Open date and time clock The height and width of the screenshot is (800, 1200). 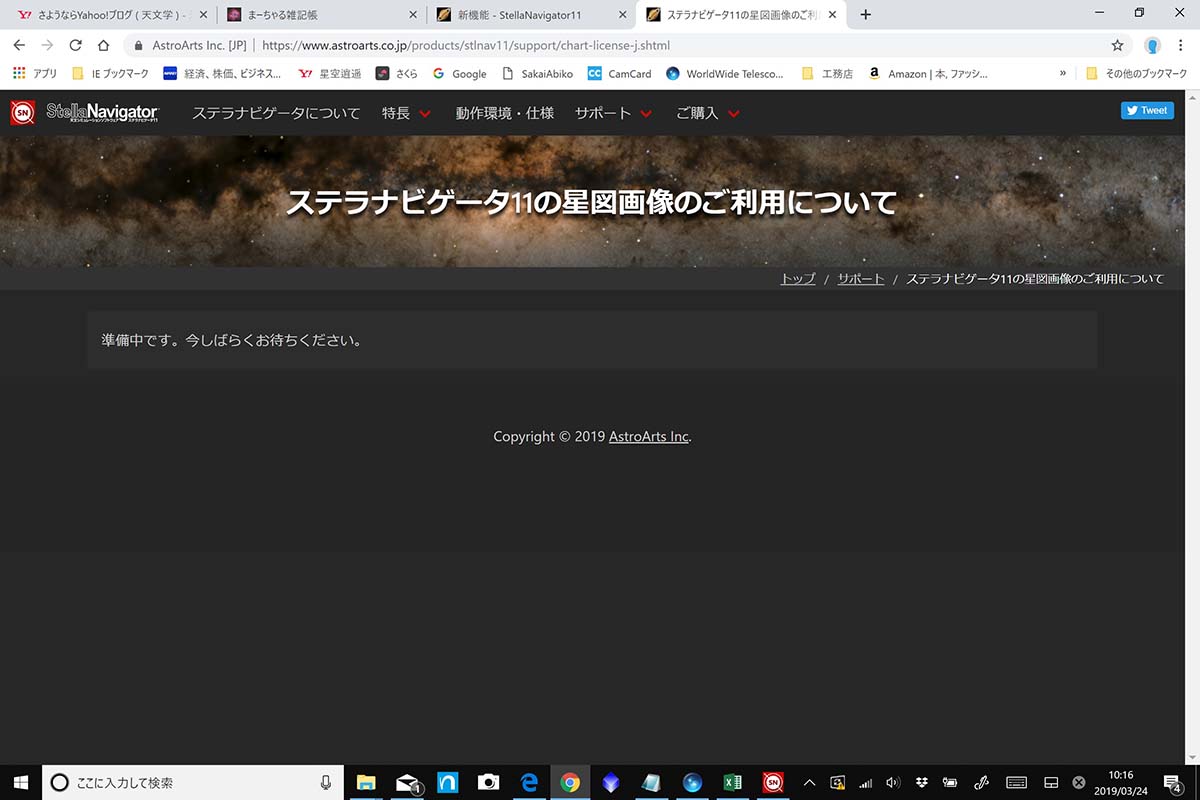click(1121, 782)
